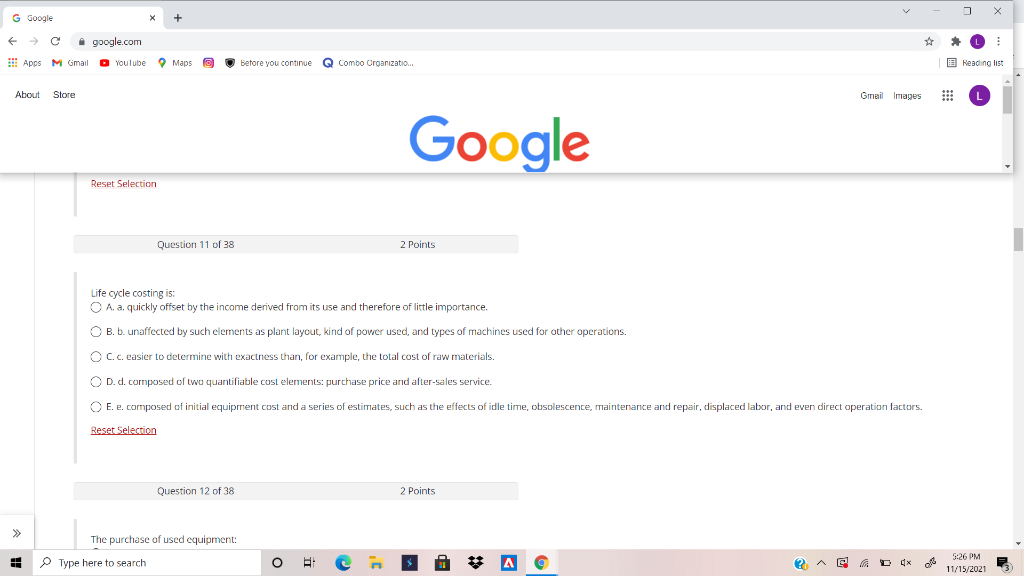
Task: Click the Google account avatar
Action: (979, 95)
